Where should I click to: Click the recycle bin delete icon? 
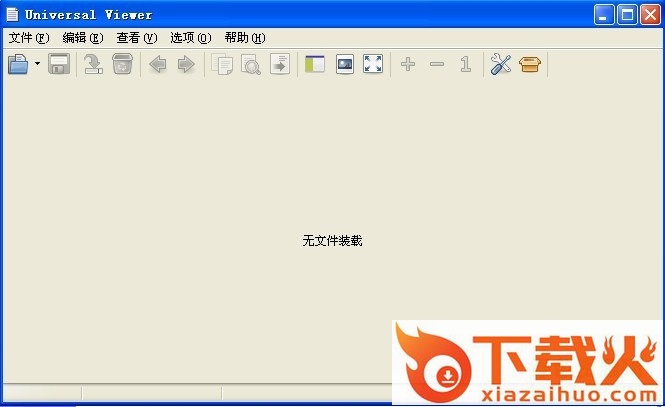pyautogui.click(x=123, y=64)
